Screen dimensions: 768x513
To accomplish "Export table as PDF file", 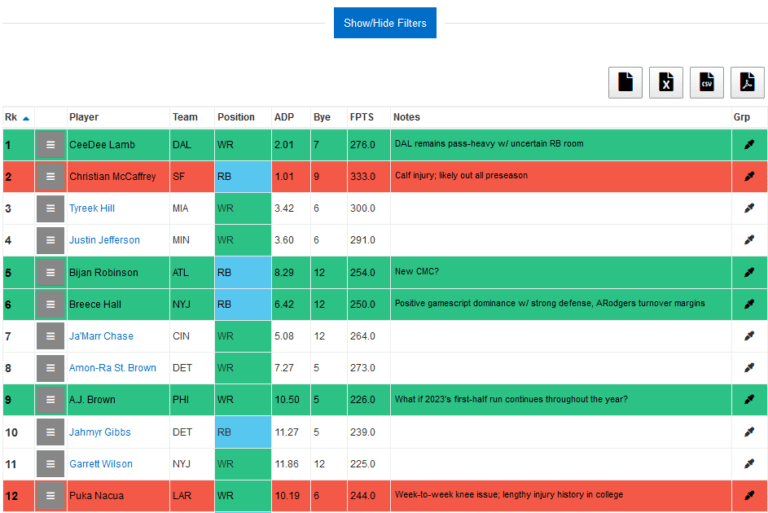I will 747,82.
